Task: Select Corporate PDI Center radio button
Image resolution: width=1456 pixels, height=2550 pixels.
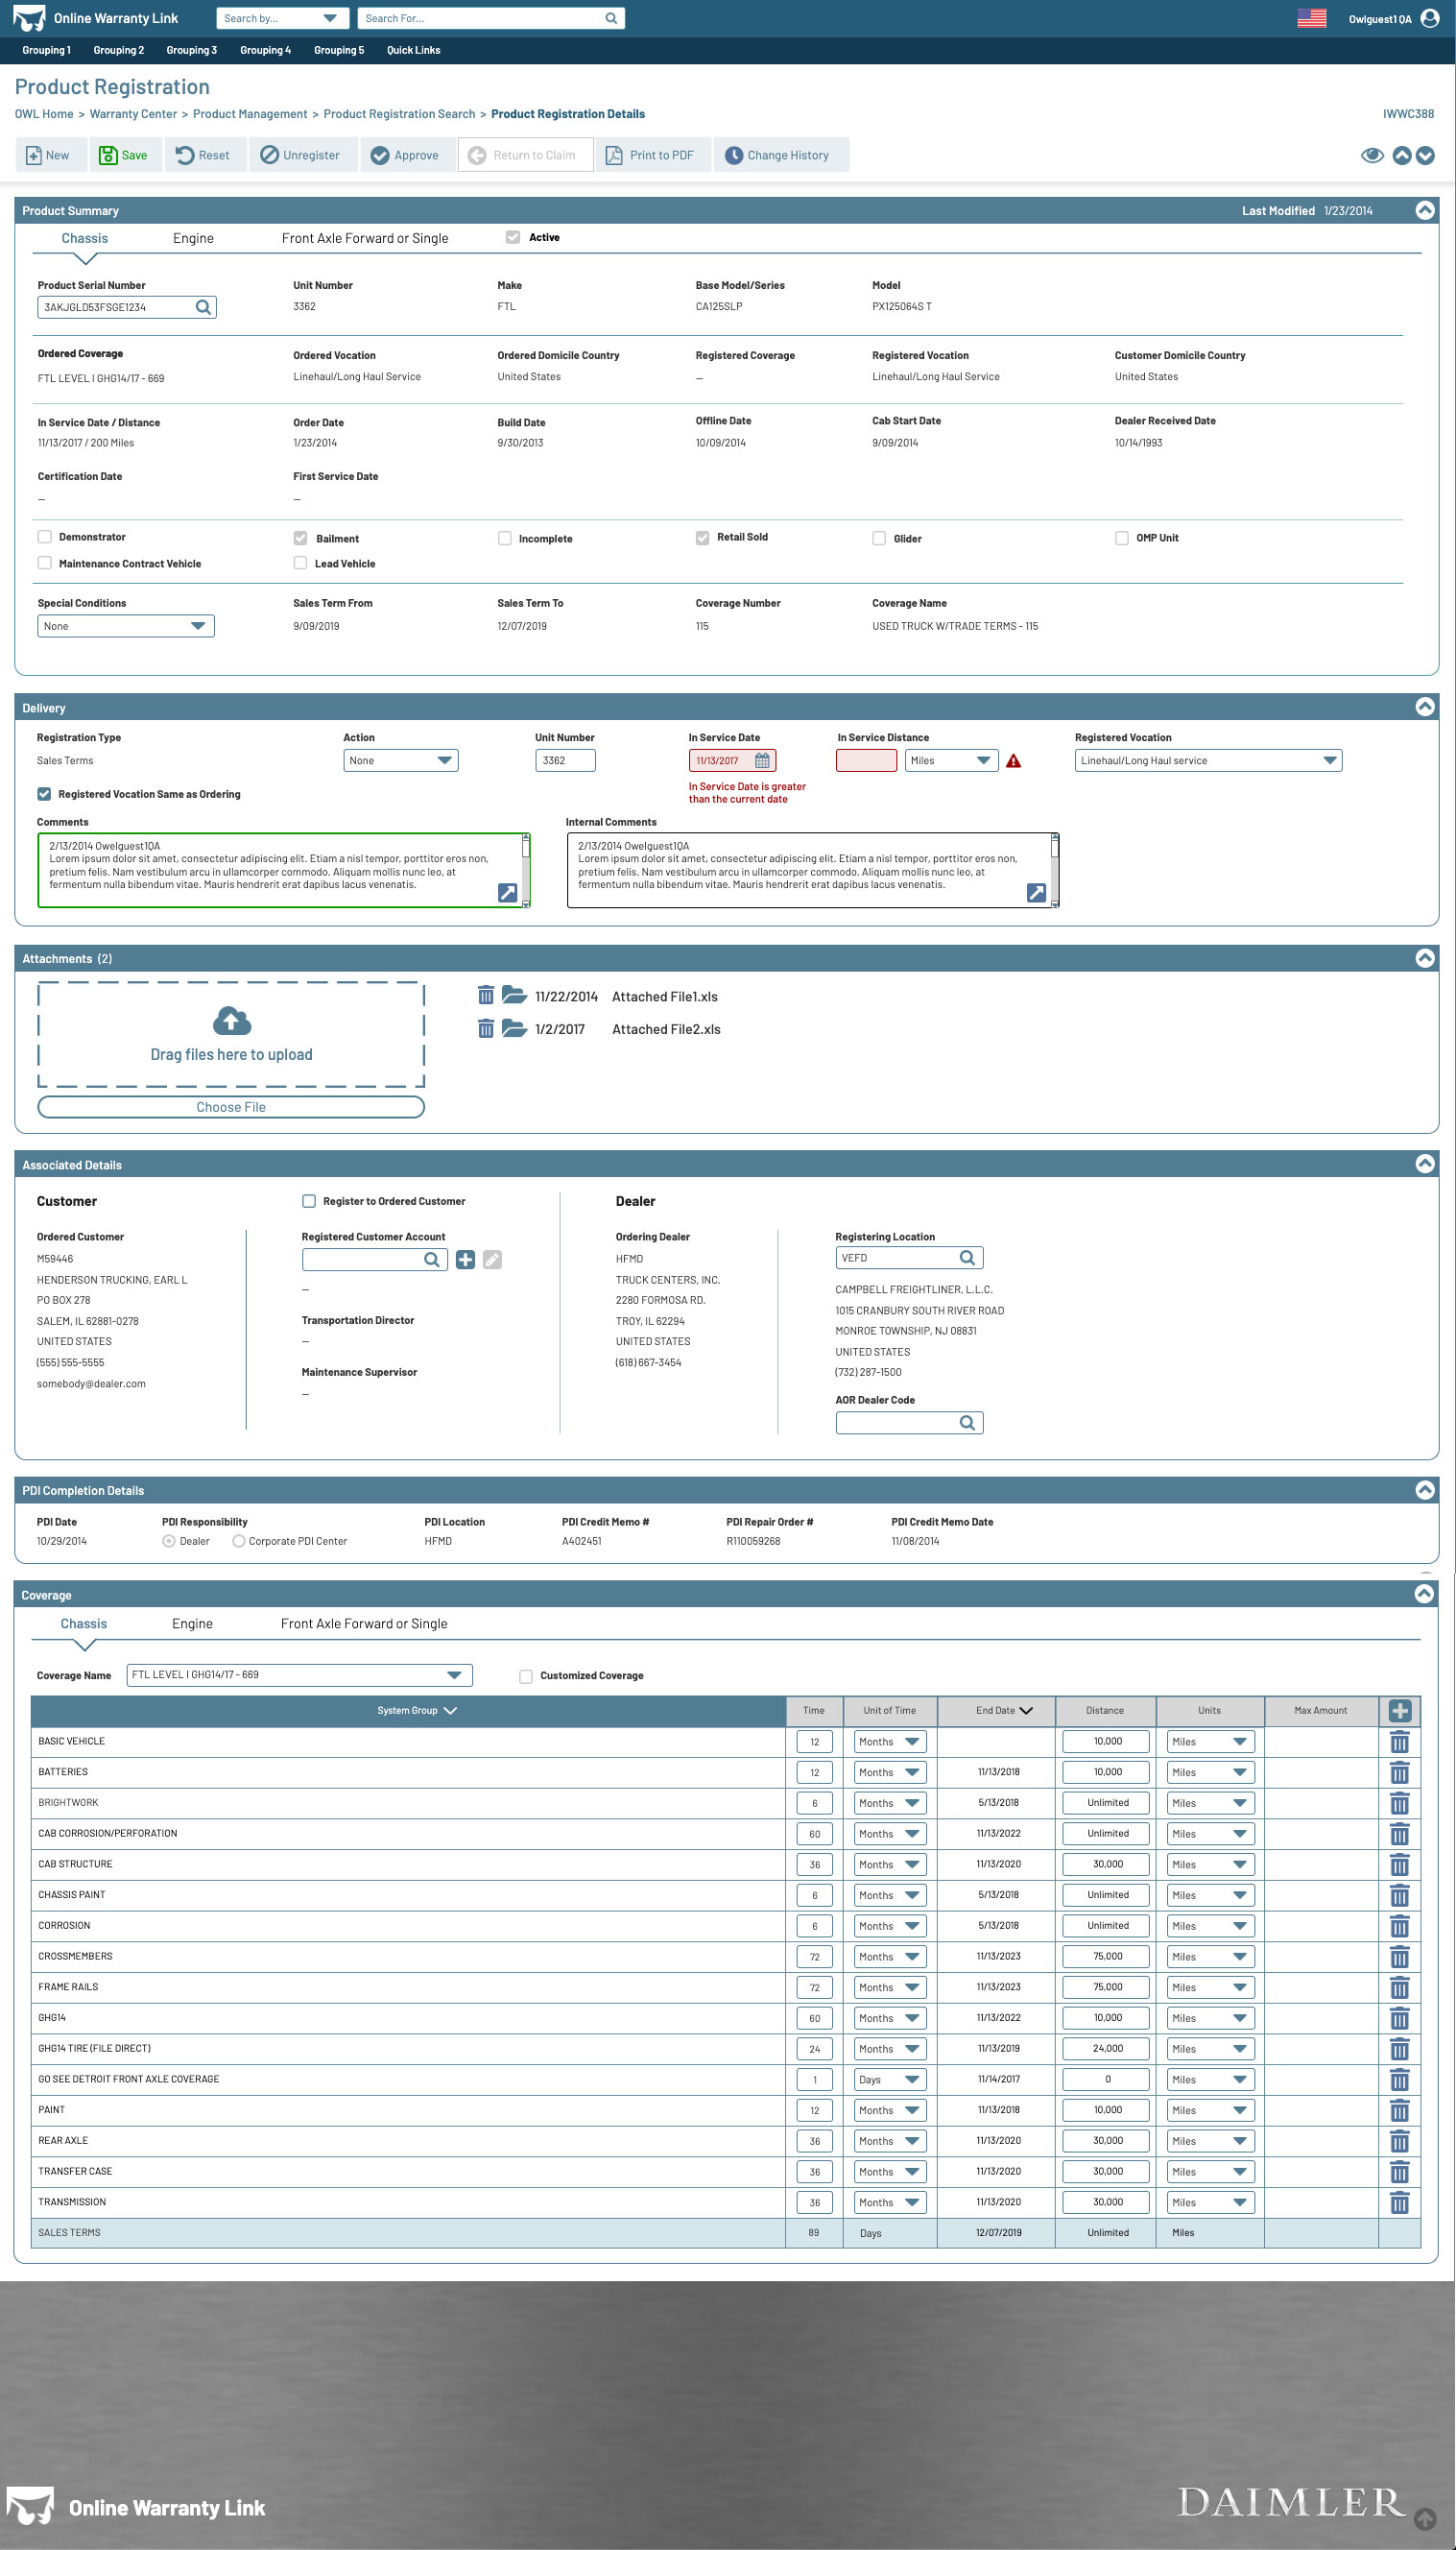Action: (x=239, y=1541)
